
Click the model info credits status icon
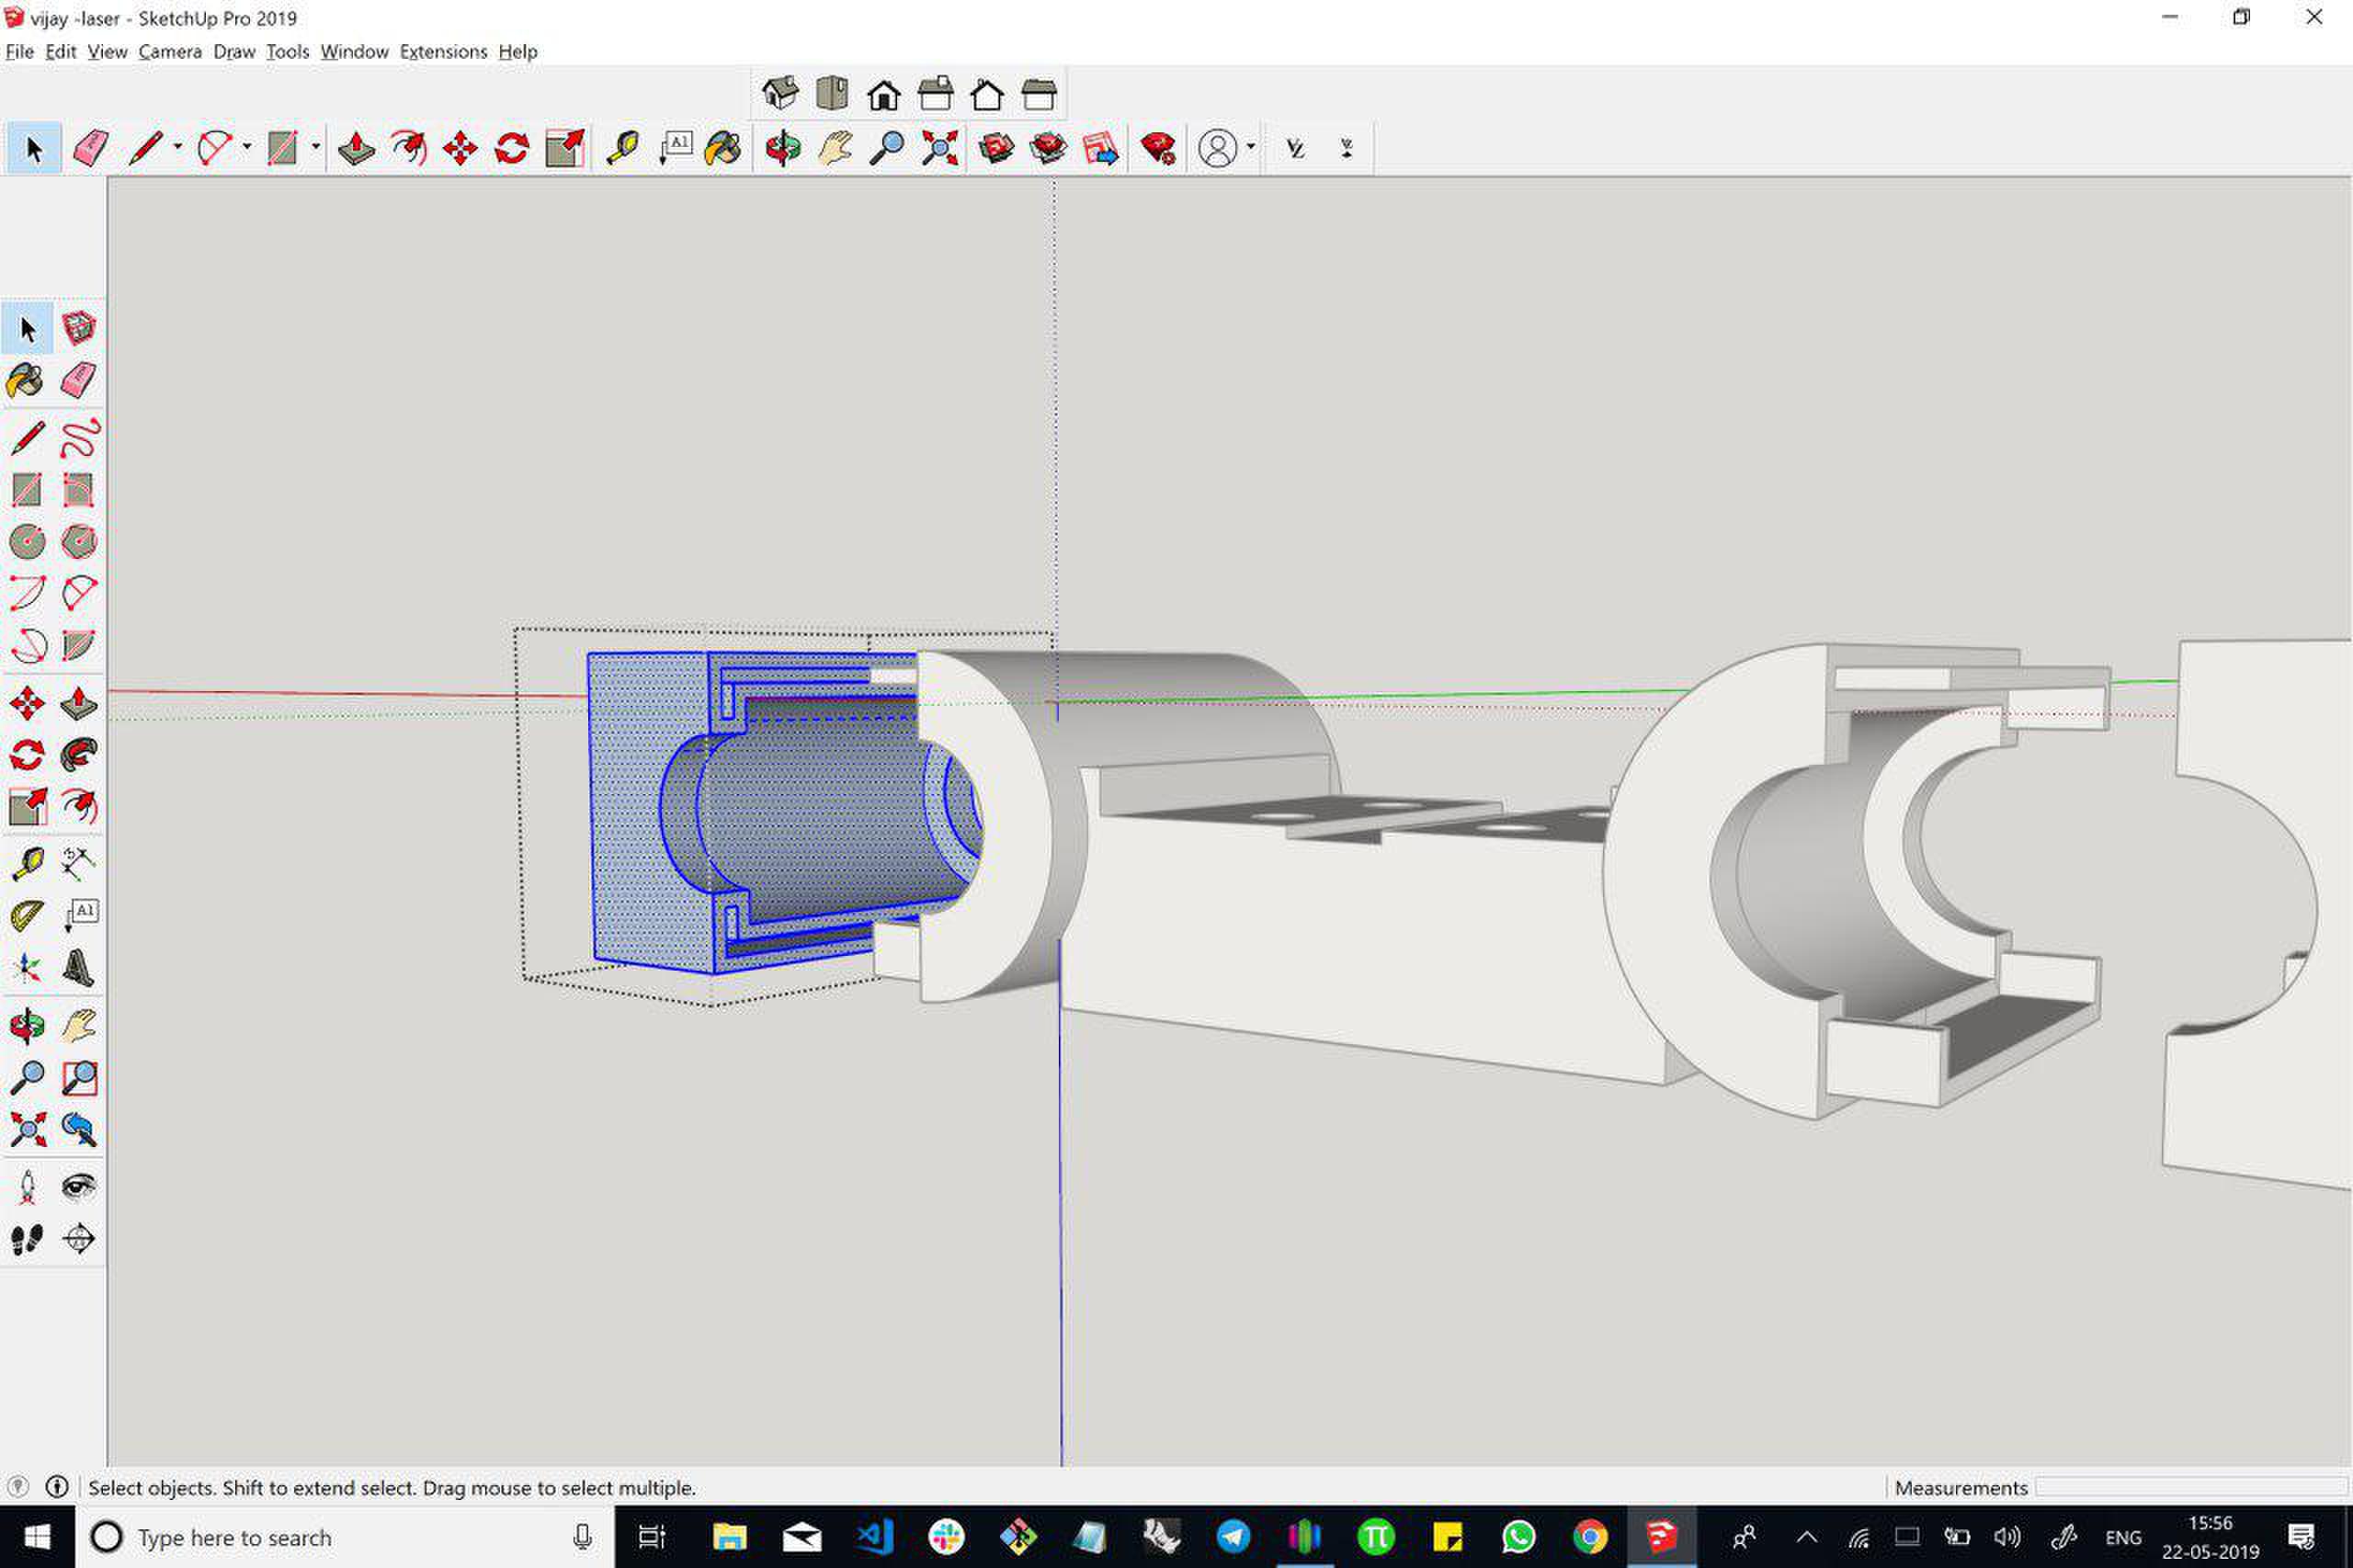coord(57,1487)
